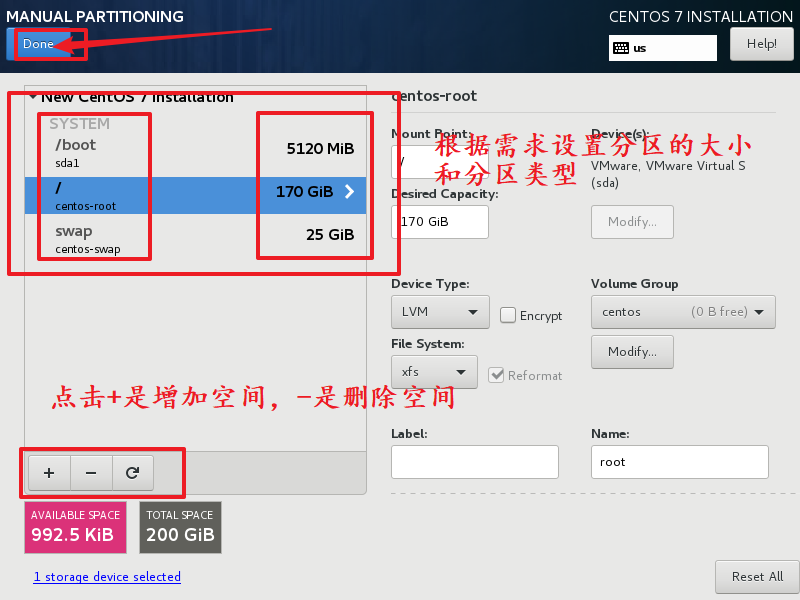Select the / centos-root partition row
This screenshot has height=600, width=800.
[x=195, y=195]
